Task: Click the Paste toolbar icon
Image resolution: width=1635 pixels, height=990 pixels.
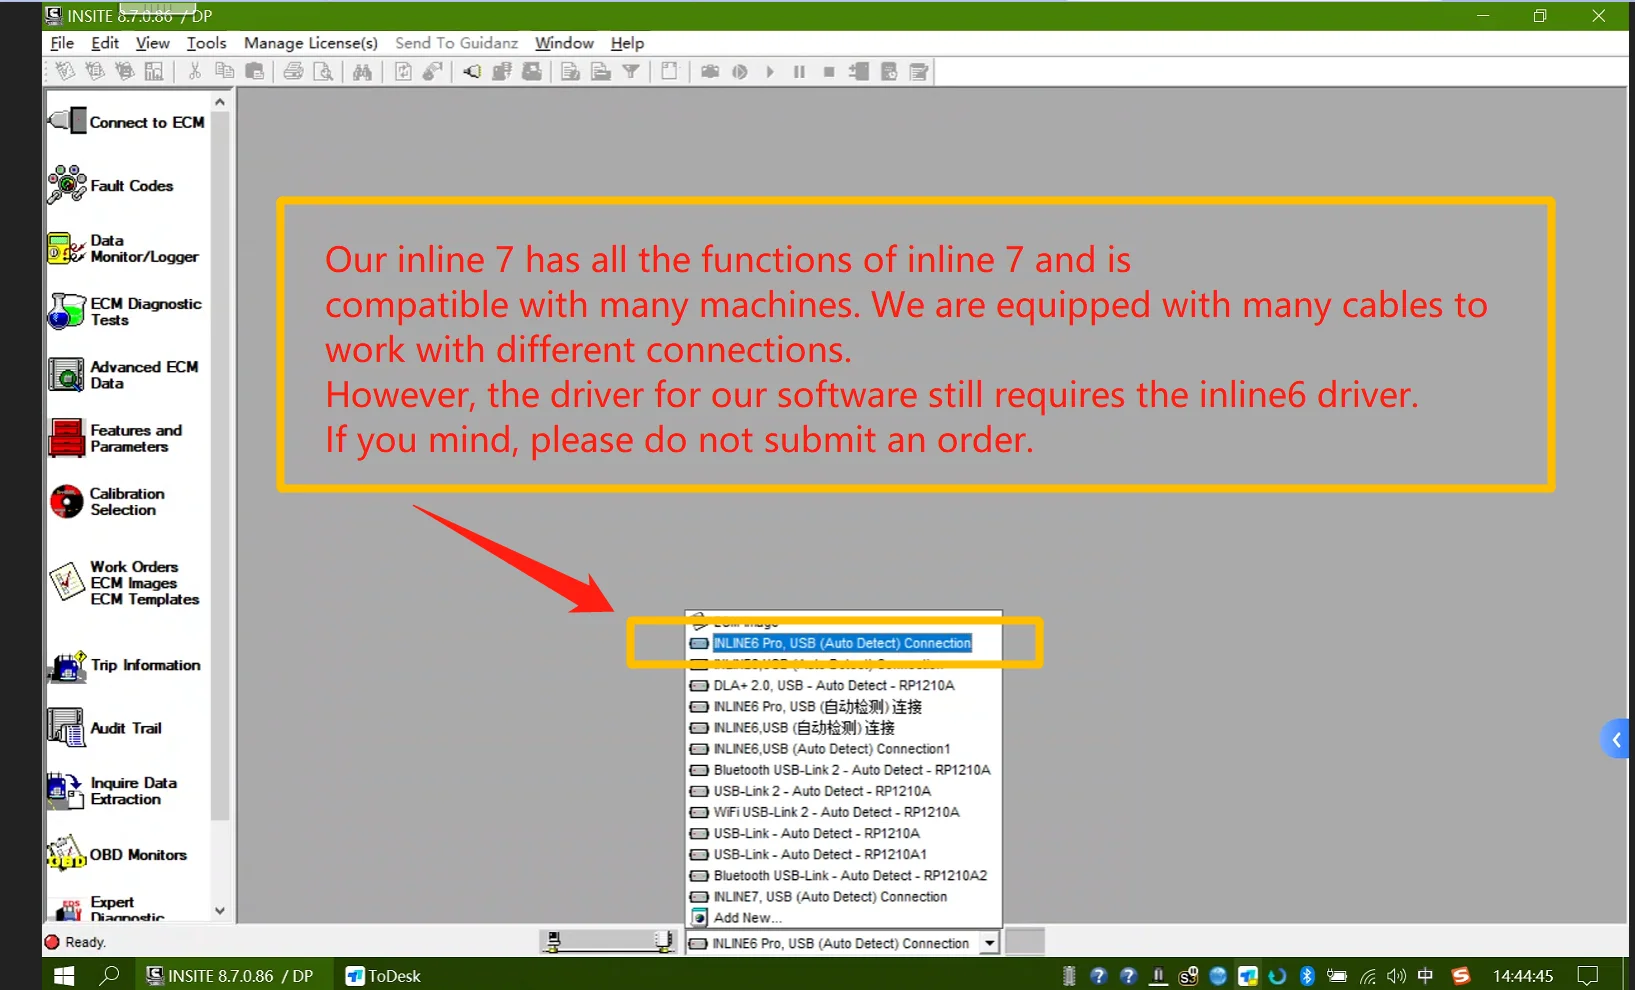Action: pyautogui.click(x=255, y=71)
